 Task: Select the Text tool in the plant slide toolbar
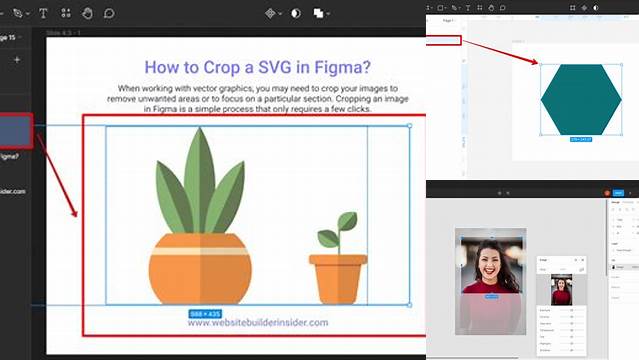[x=43, y=13]
